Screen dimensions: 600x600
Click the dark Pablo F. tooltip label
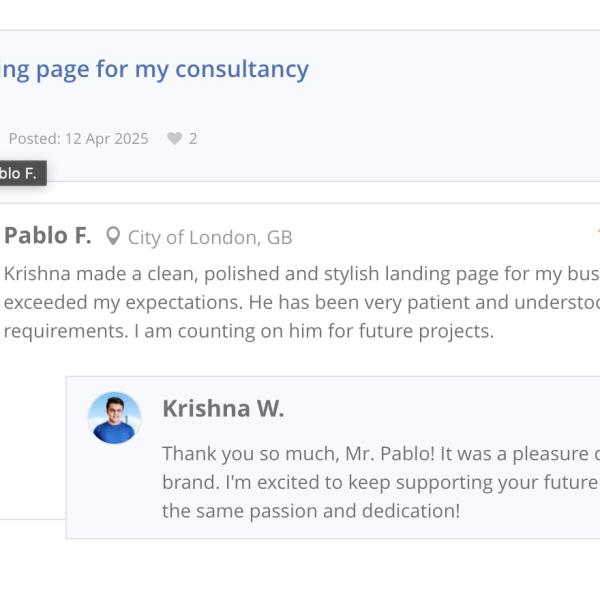point(19,173)
